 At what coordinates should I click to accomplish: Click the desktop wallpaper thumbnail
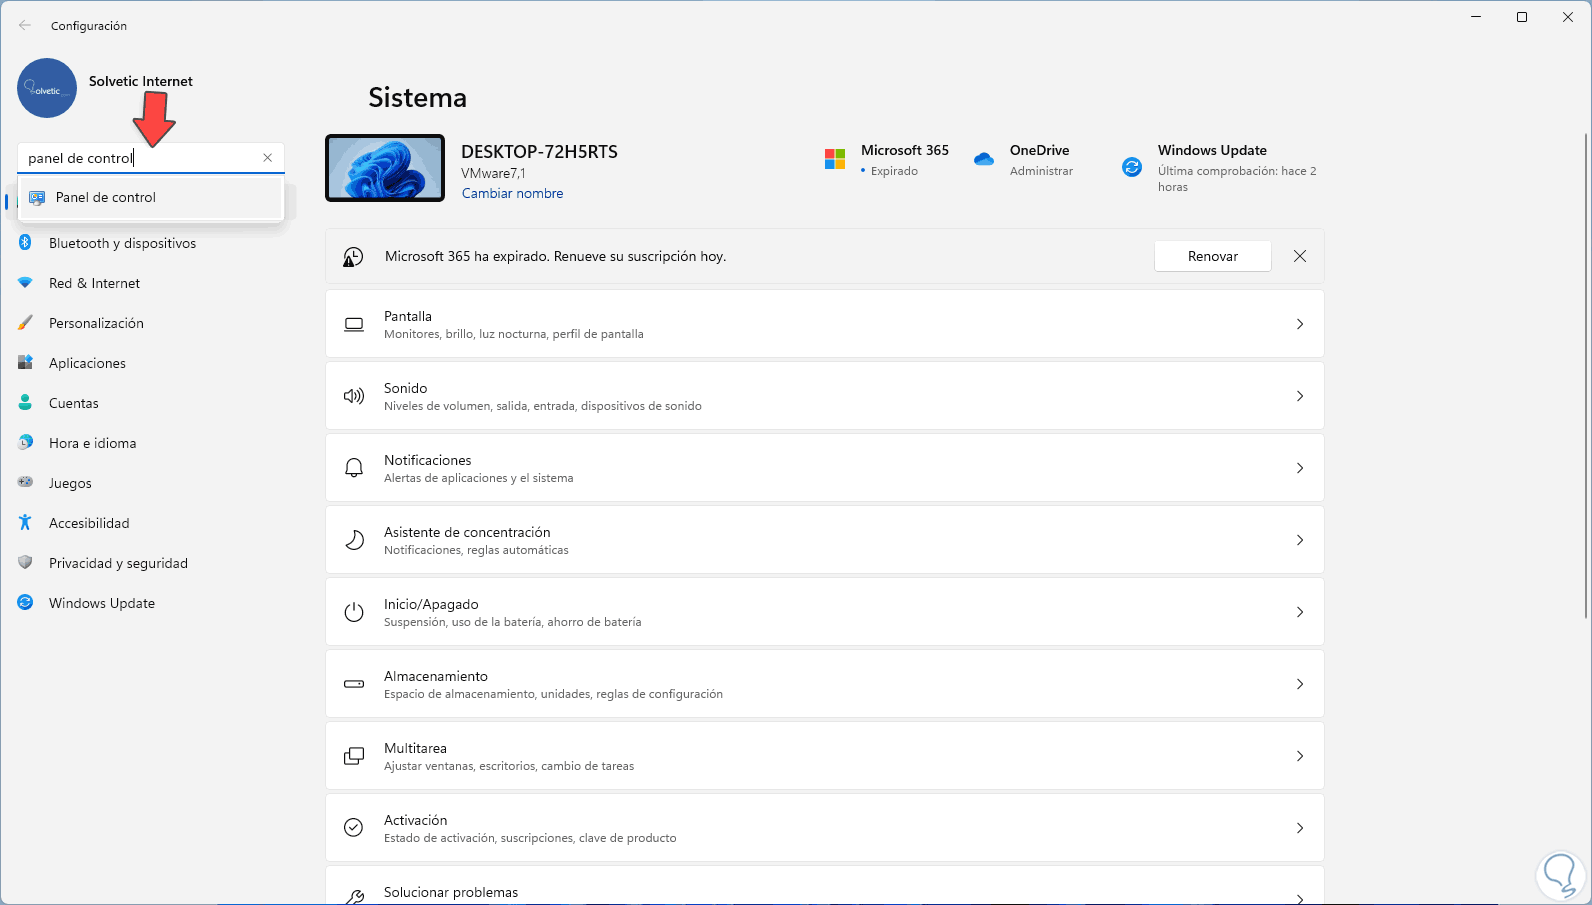pos(385,168)
